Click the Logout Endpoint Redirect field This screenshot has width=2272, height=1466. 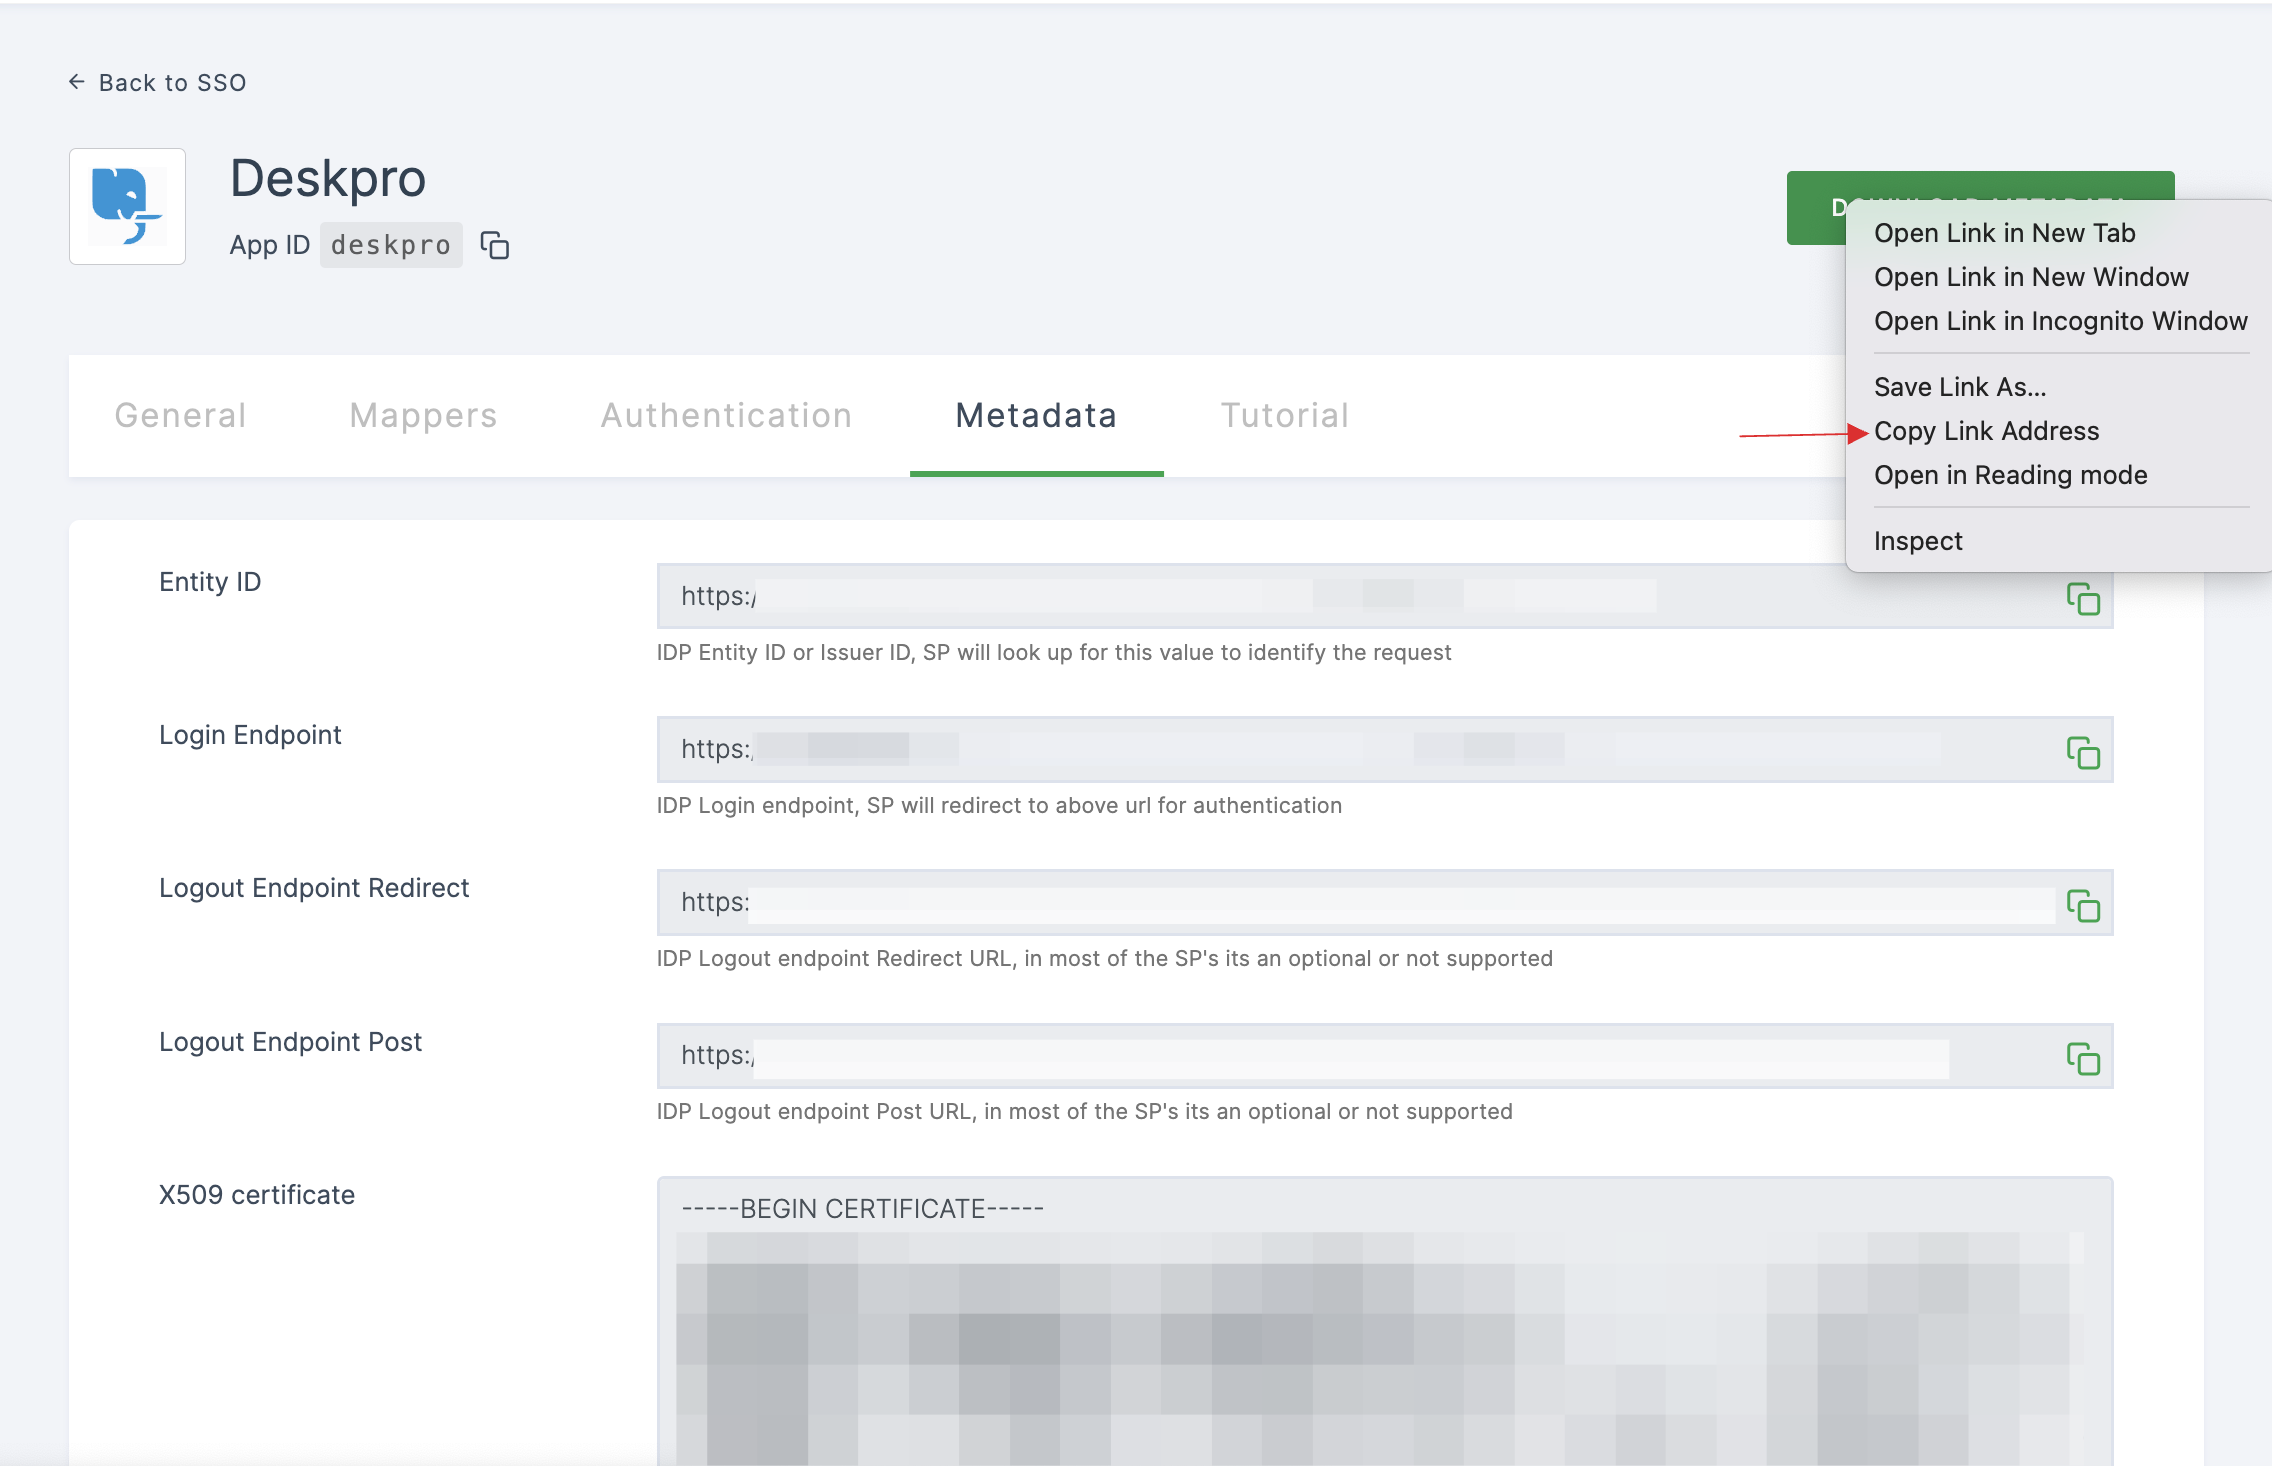[x=1385, y=902]
